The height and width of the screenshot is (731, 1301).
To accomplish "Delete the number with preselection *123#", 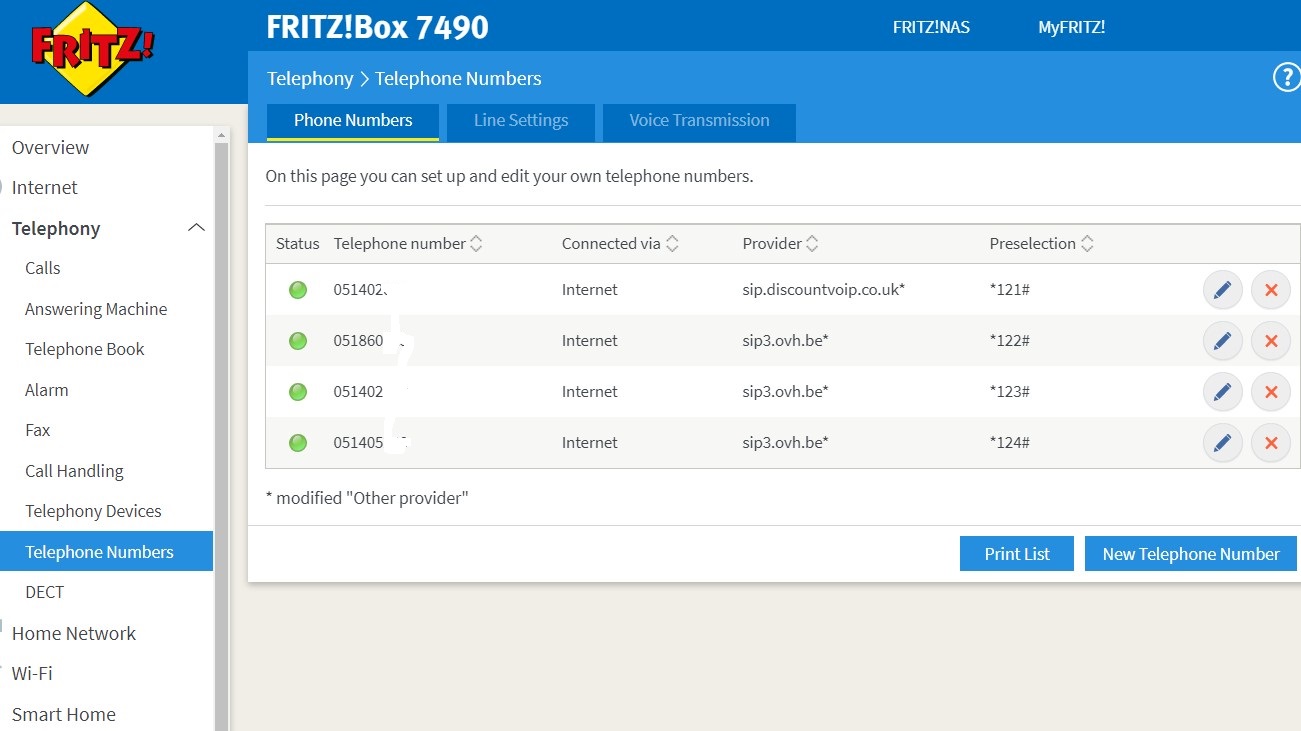I will (1271, 392).
